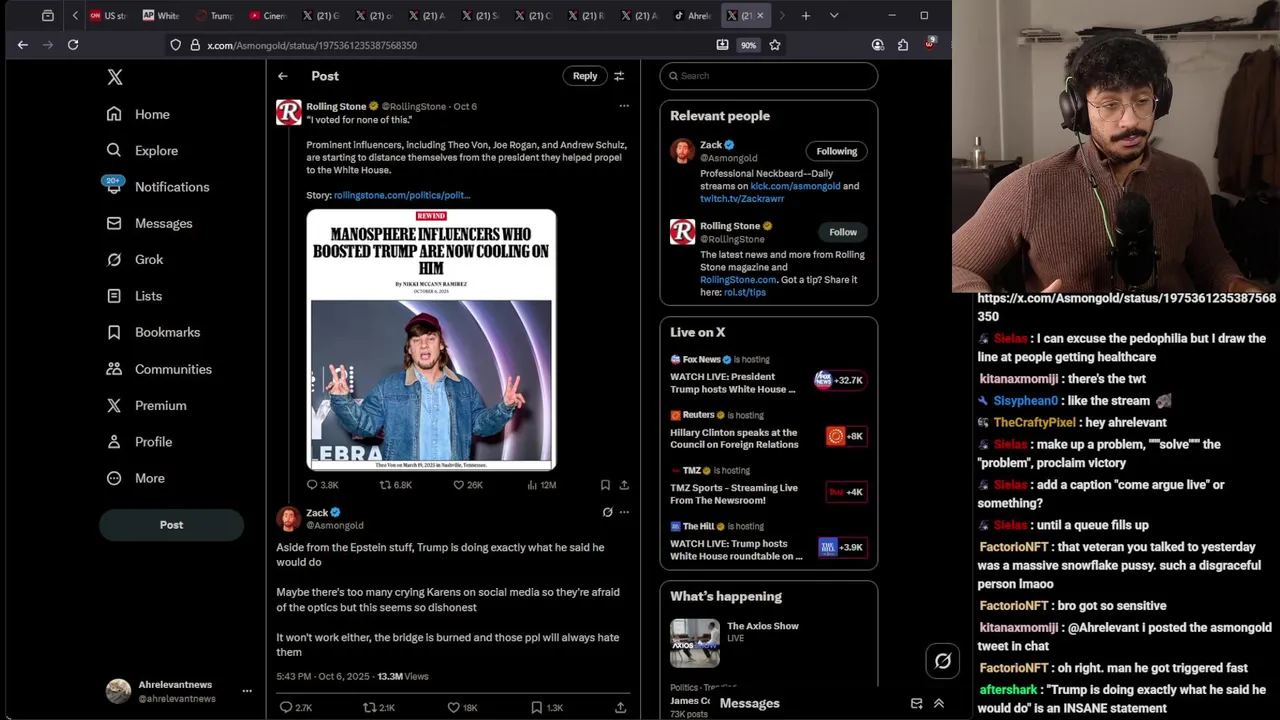
Task: Open Messages in sidebar
Action: (150, 223)
